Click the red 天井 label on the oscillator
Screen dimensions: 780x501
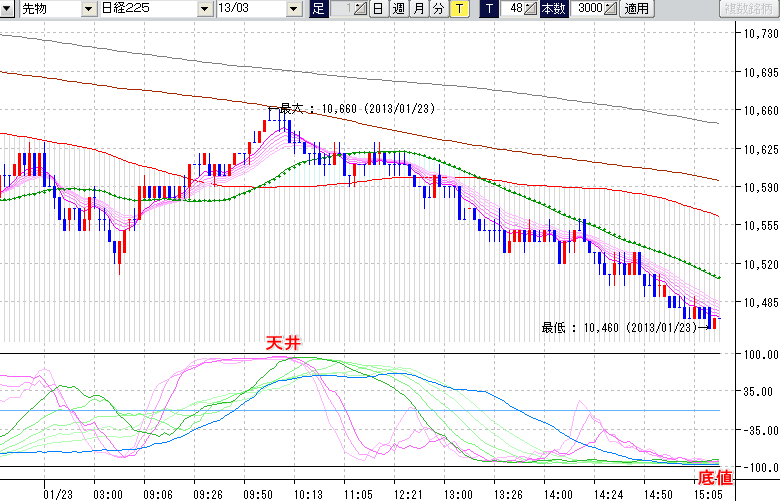pos(282,343)
